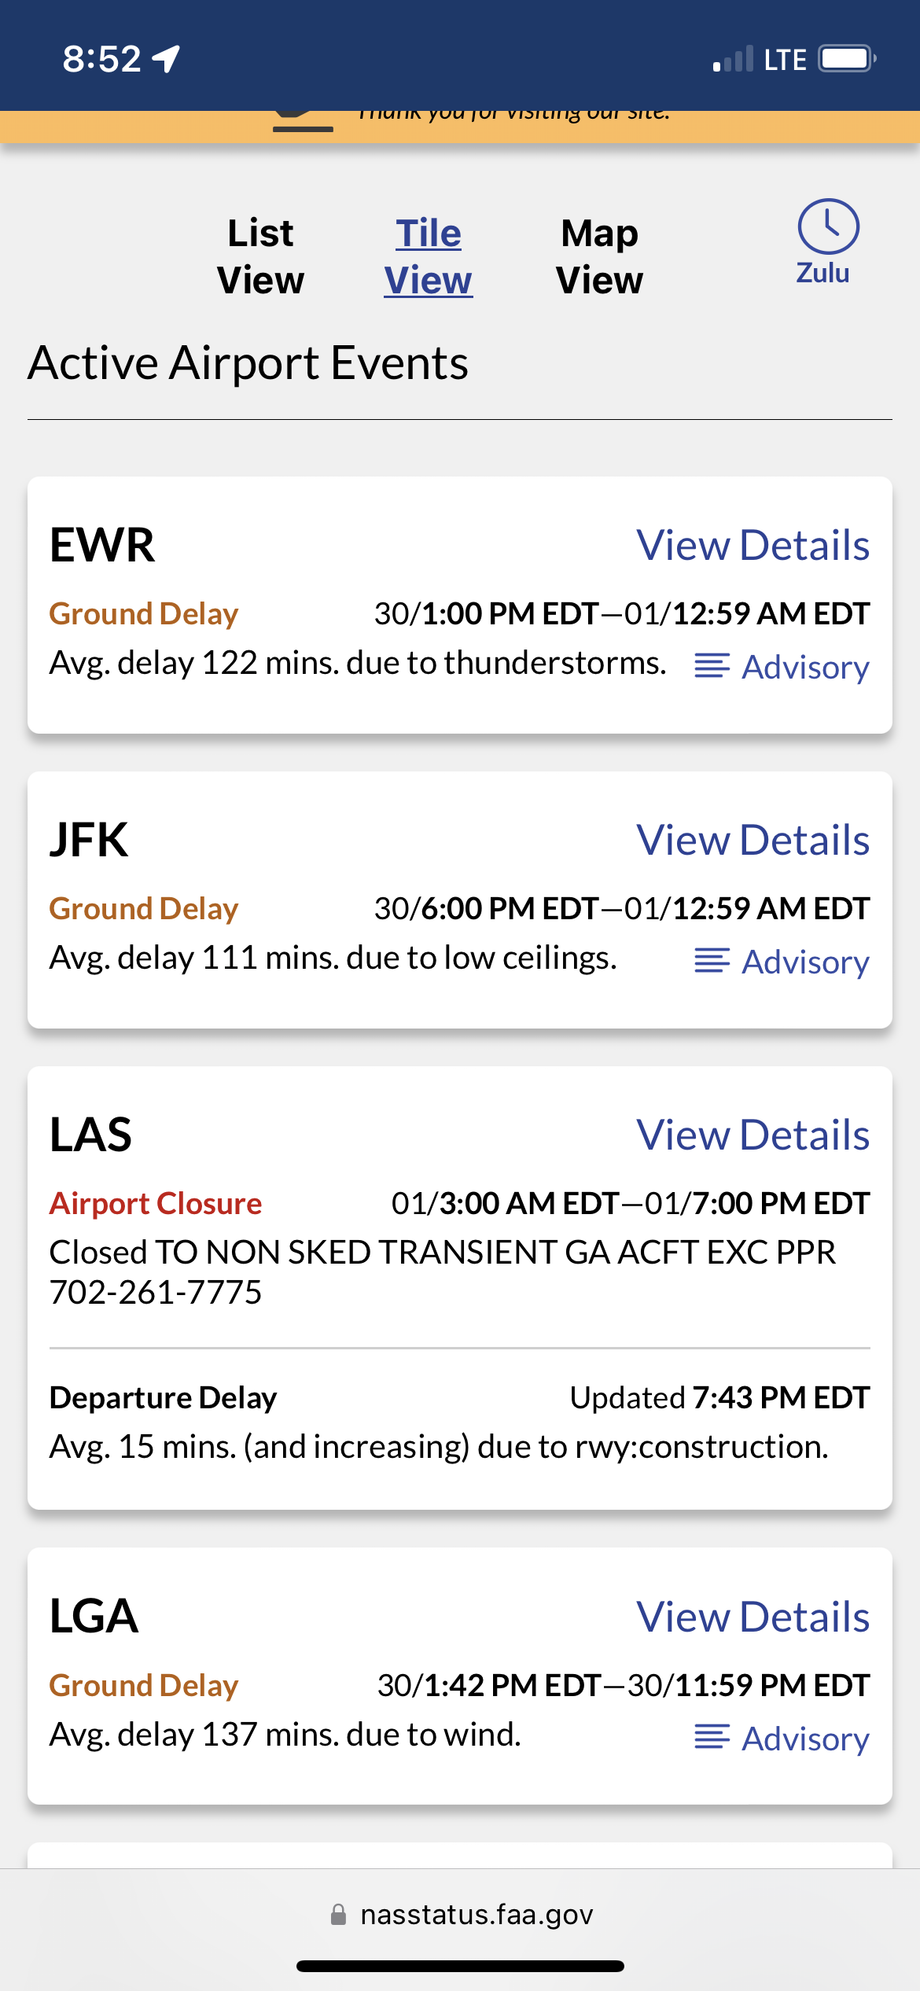The height and width of the screenshot is (1991, 920).
Task: Click the JFK Advisory lines icon
Action: [712, 961]
